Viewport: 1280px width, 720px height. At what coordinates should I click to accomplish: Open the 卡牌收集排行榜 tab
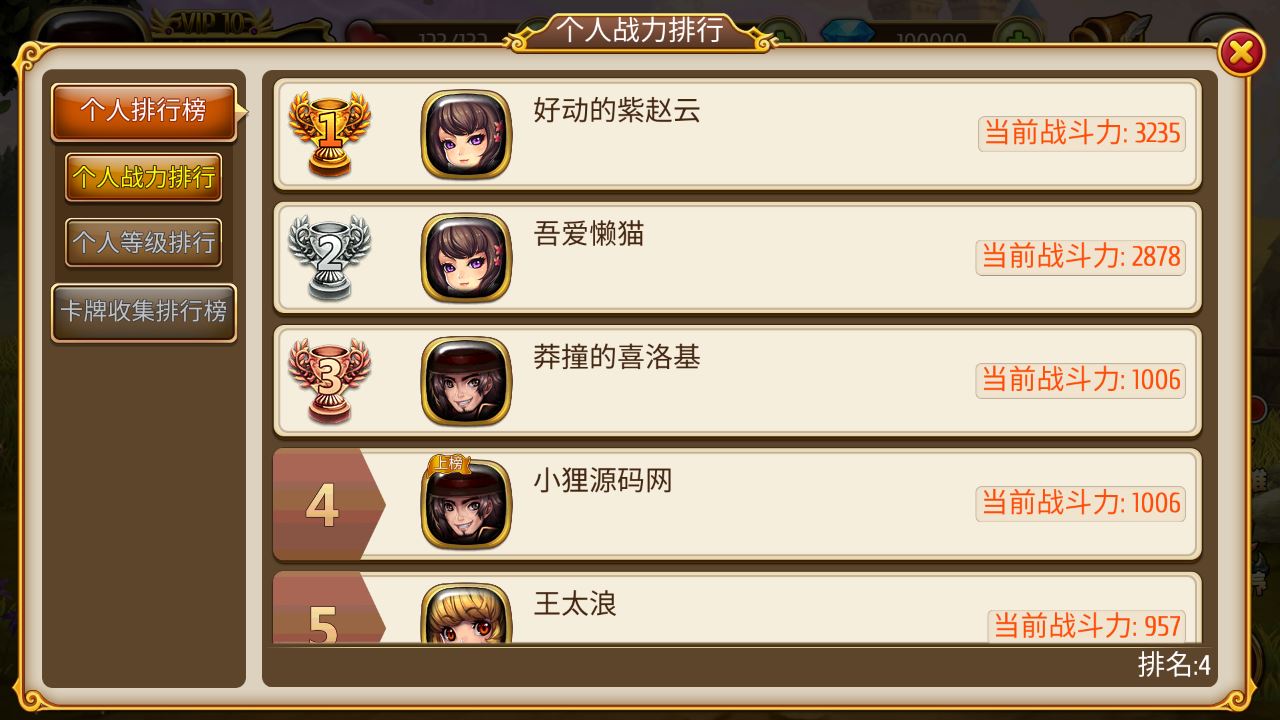[x=144, y=312]
